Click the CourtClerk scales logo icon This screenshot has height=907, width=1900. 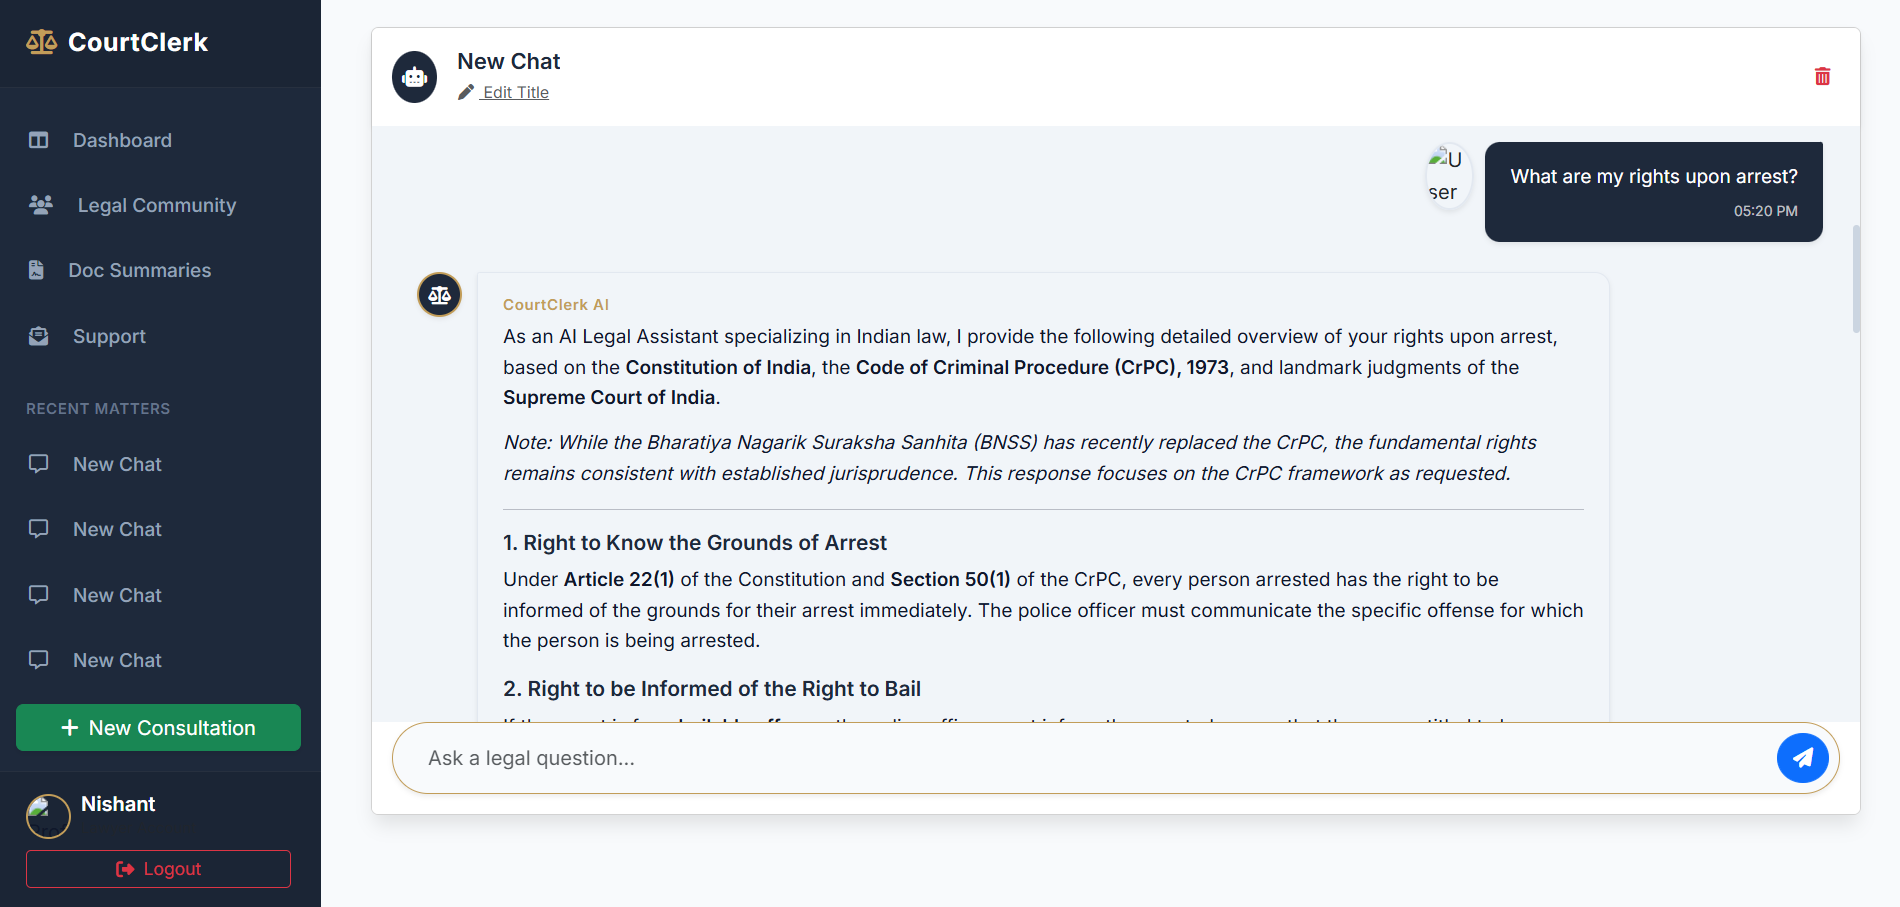(x=41, y=42)
